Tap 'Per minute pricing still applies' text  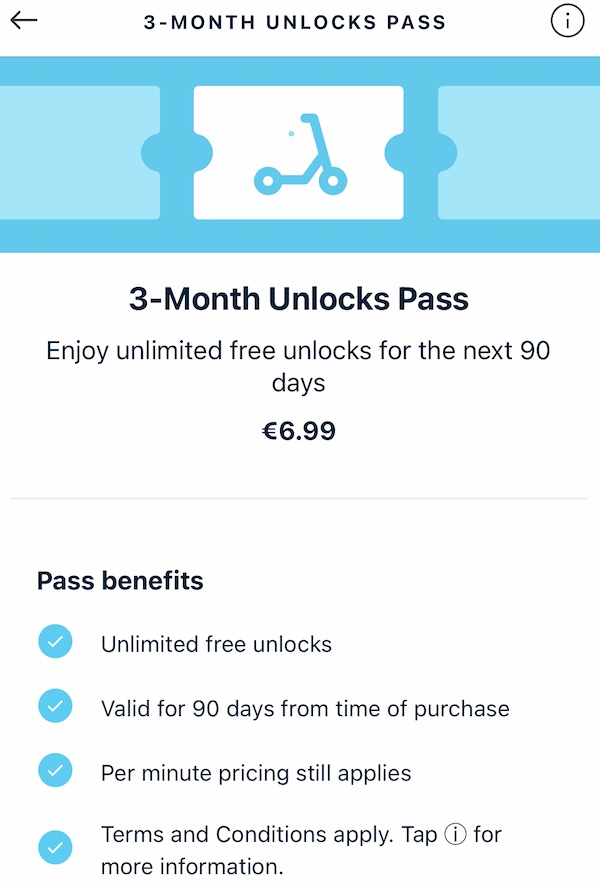pos(256,773)
